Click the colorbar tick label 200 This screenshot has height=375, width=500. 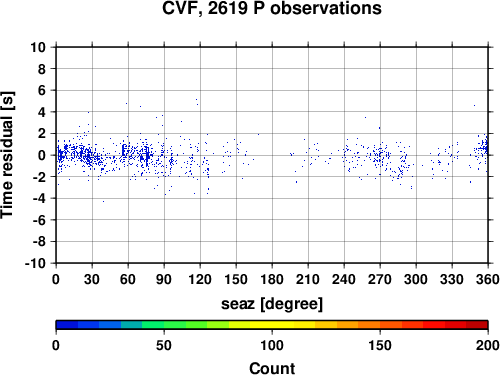coord(488,345)
